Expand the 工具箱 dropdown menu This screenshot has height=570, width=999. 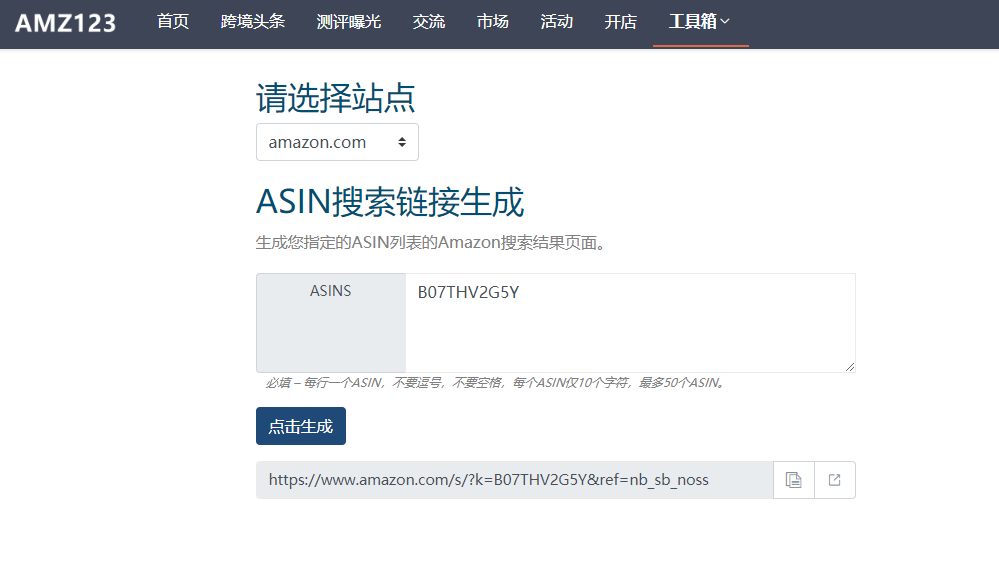click(x=700, y=22)
